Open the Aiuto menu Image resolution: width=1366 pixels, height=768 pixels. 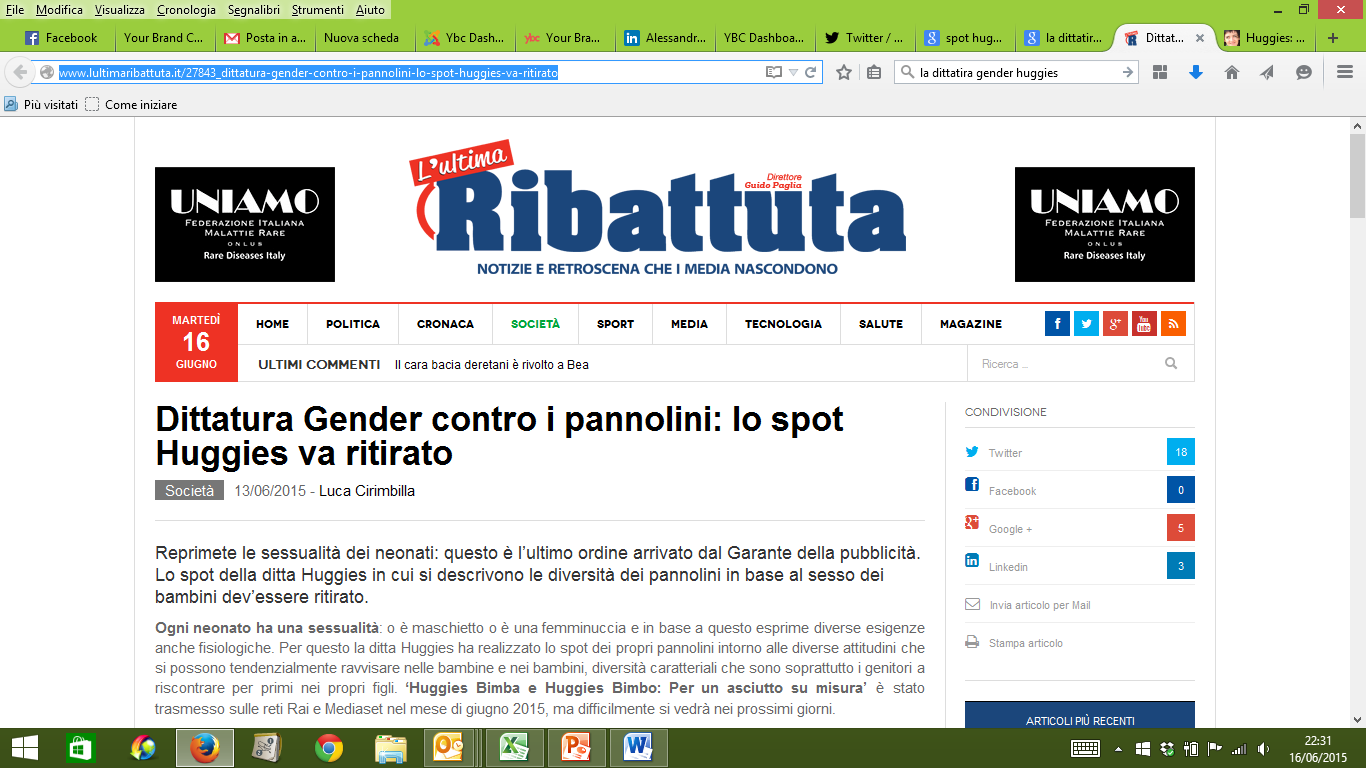pyautogui.click(x=370, y=9)
